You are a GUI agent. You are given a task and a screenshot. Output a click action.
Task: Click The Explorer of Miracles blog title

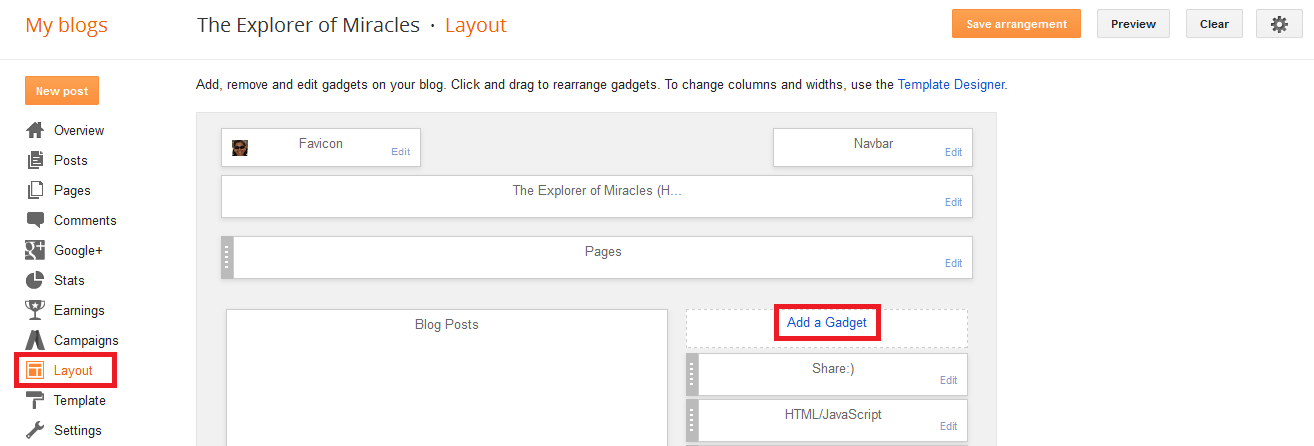pos(308,25)
